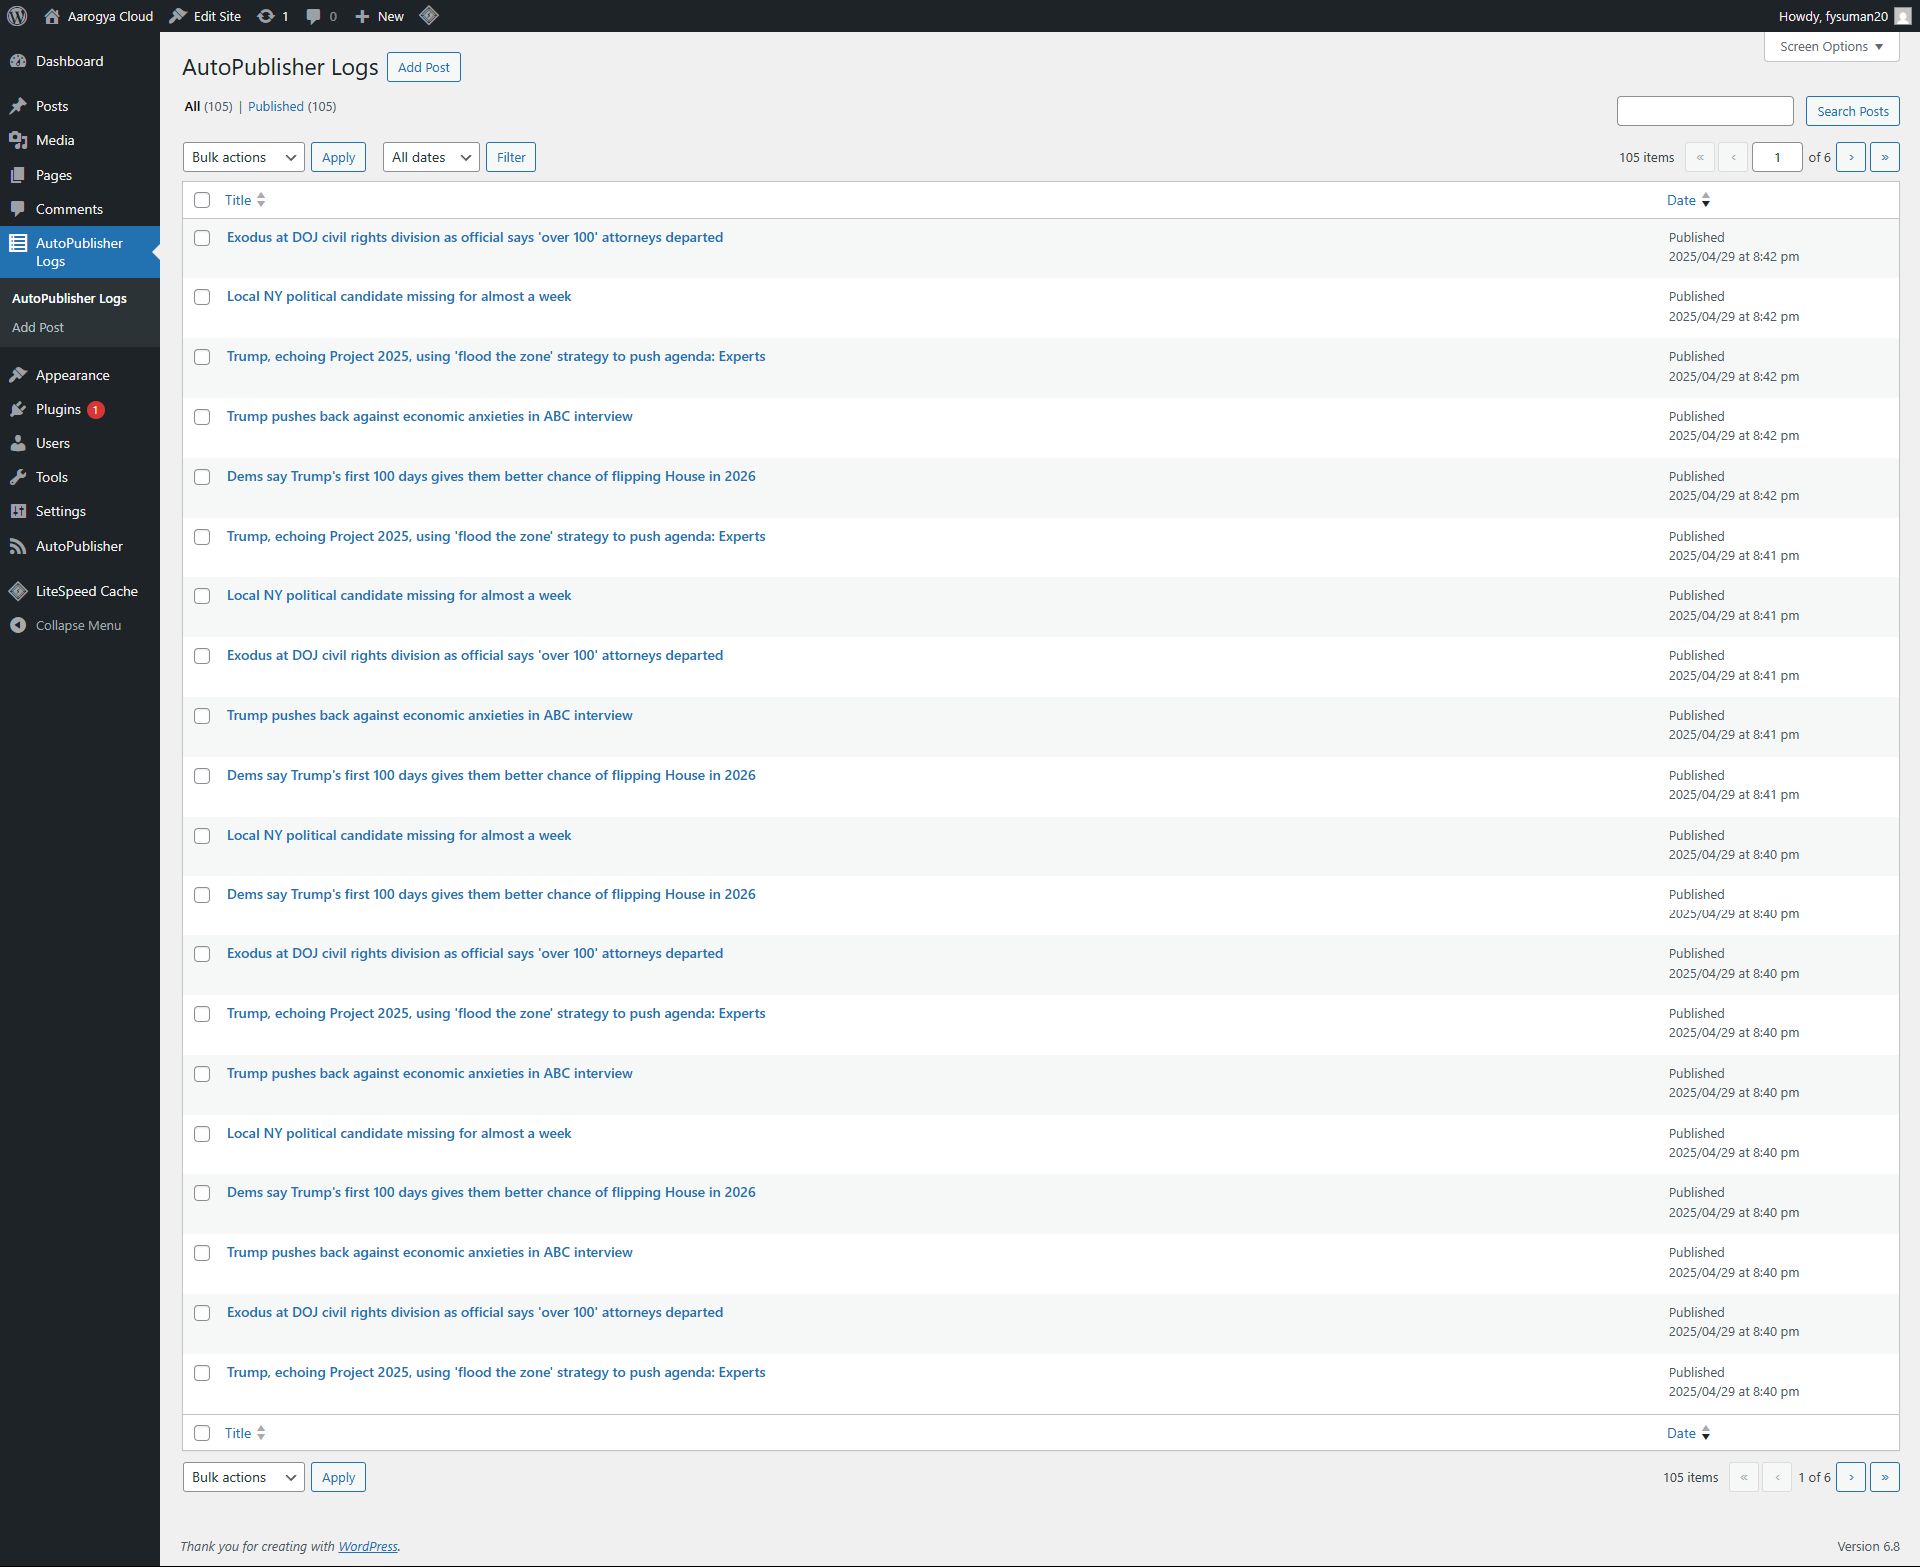Open the Media library sidebar icon
Screen dimensions: 1920x1567
tap(18, 140)
